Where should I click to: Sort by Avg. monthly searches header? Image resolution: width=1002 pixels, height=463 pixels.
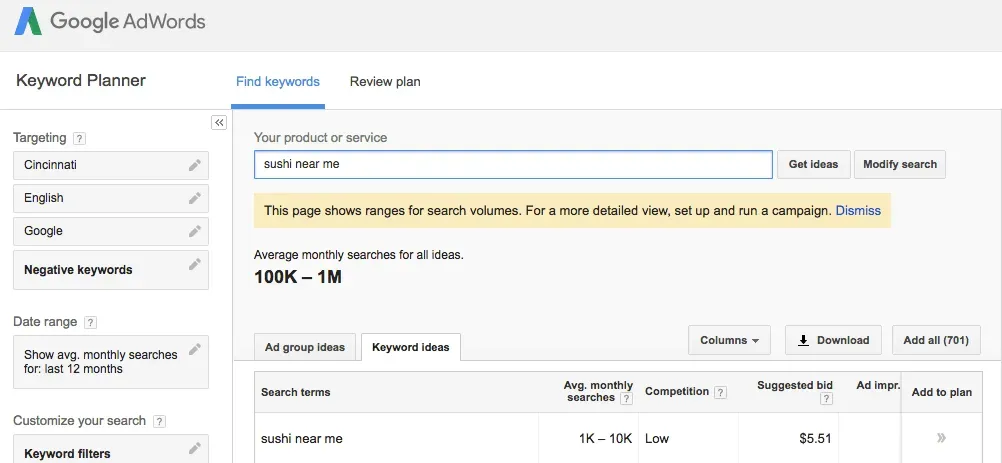[598, 391]
